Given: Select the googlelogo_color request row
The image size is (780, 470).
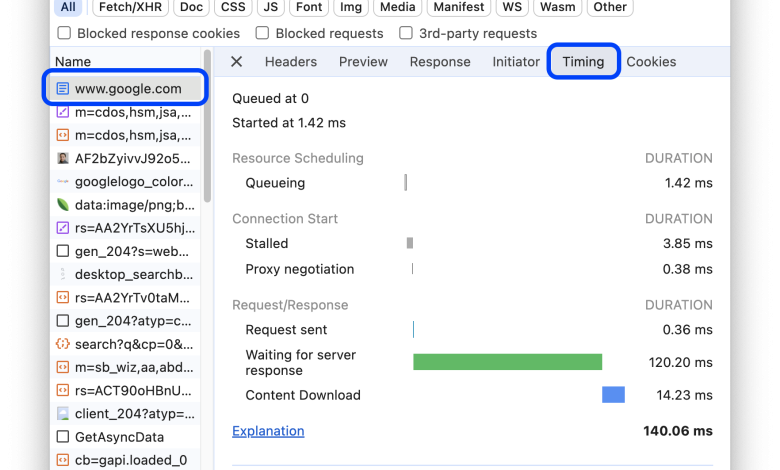Looking at the screenshot, I should click(x=125, y=182).
